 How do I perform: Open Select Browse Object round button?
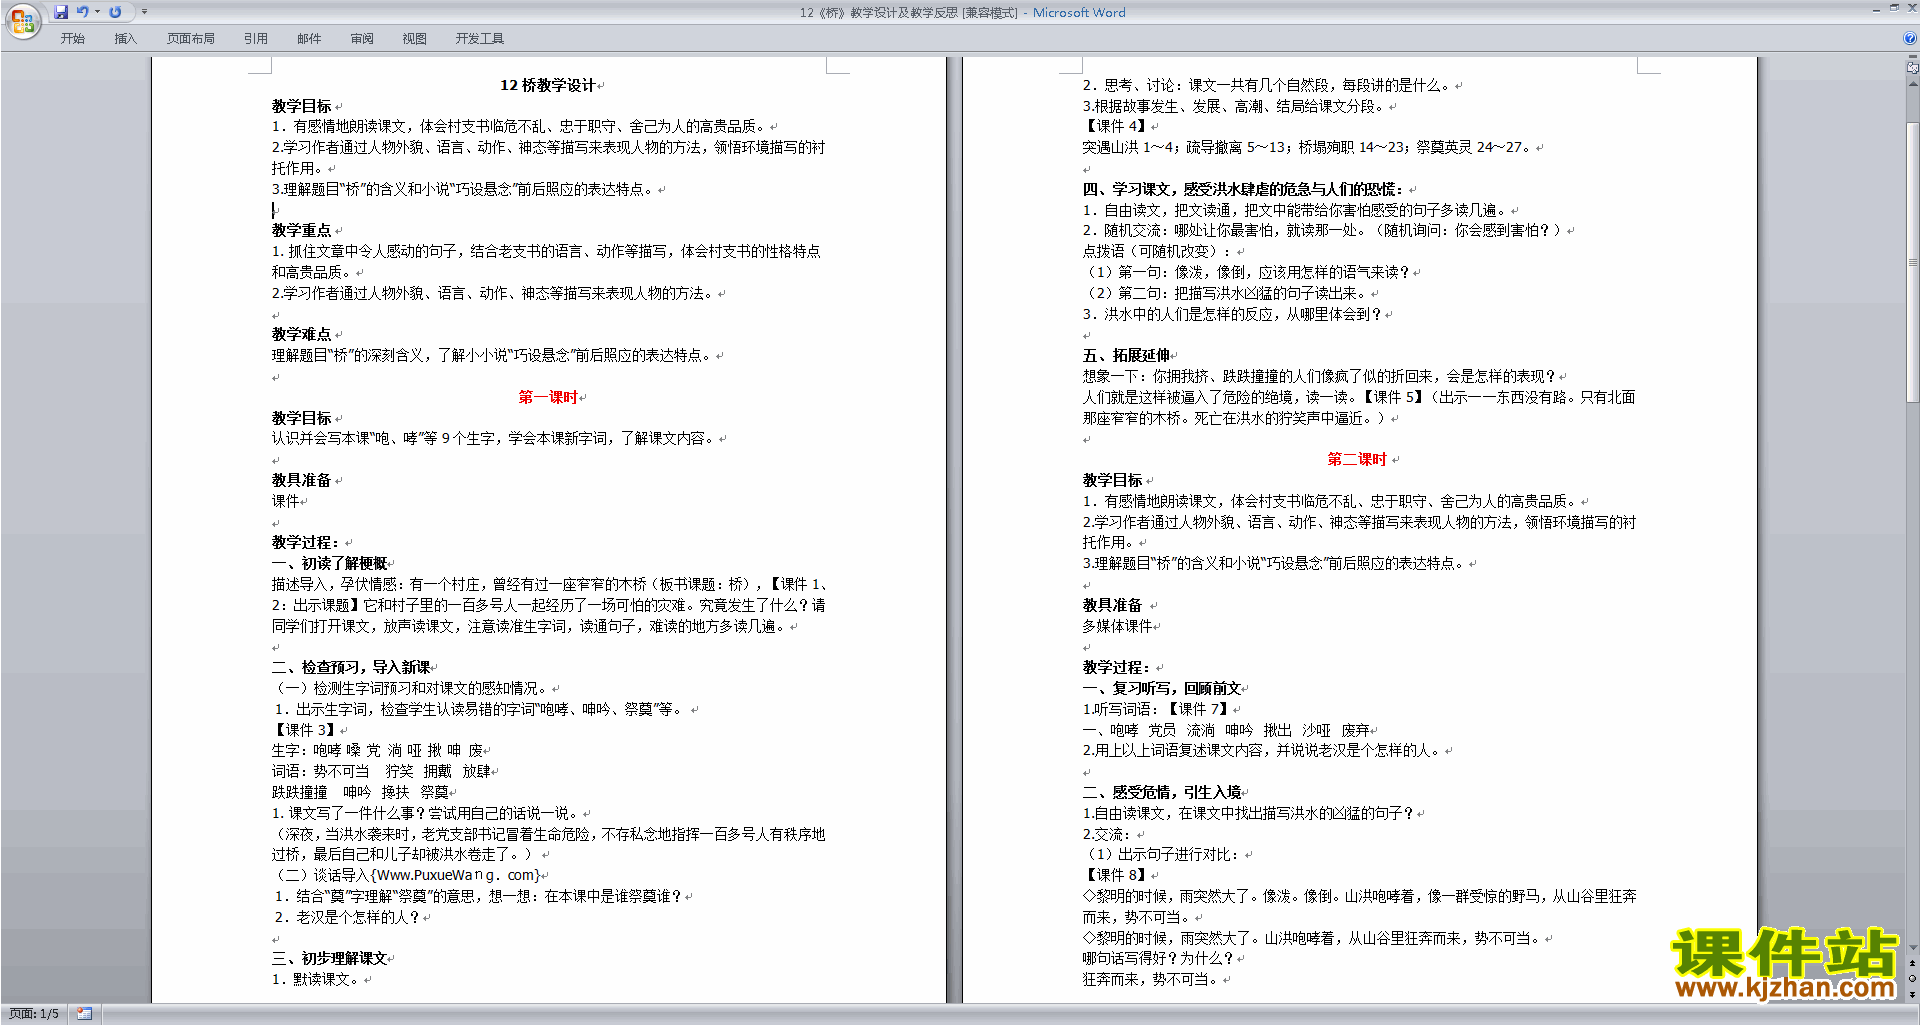[1913, 978]
